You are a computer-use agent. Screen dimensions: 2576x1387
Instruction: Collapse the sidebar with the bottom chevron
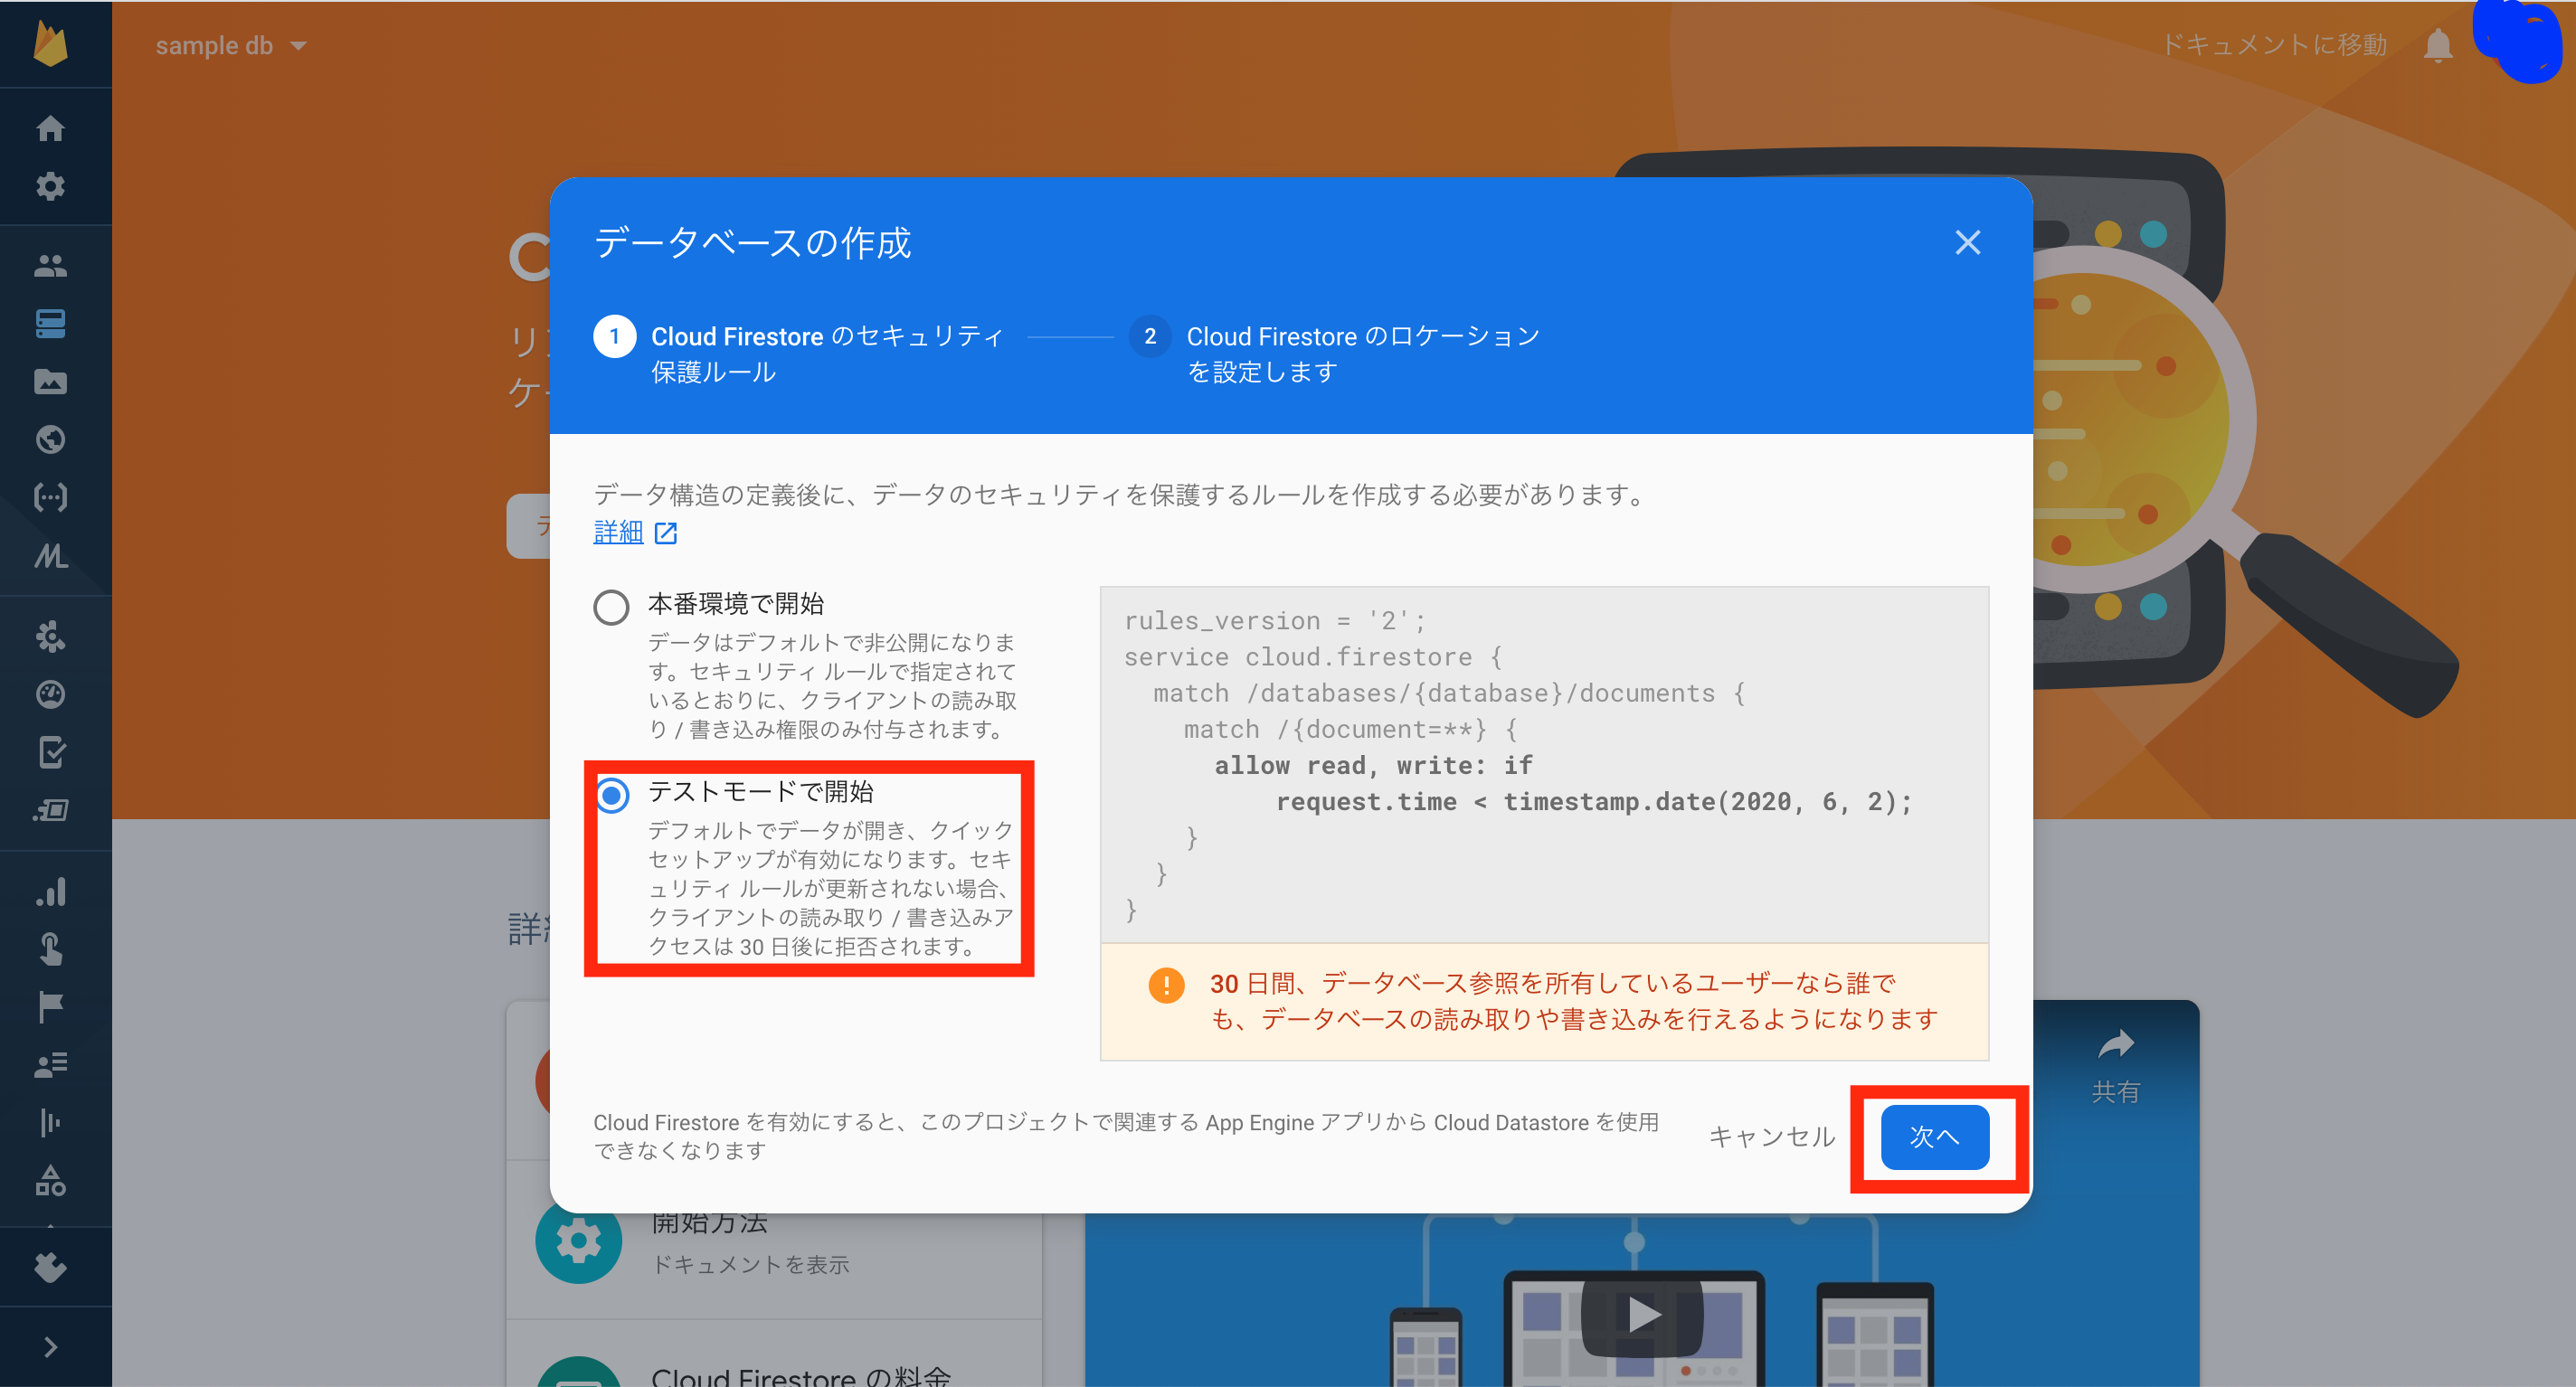point(50,1345)
